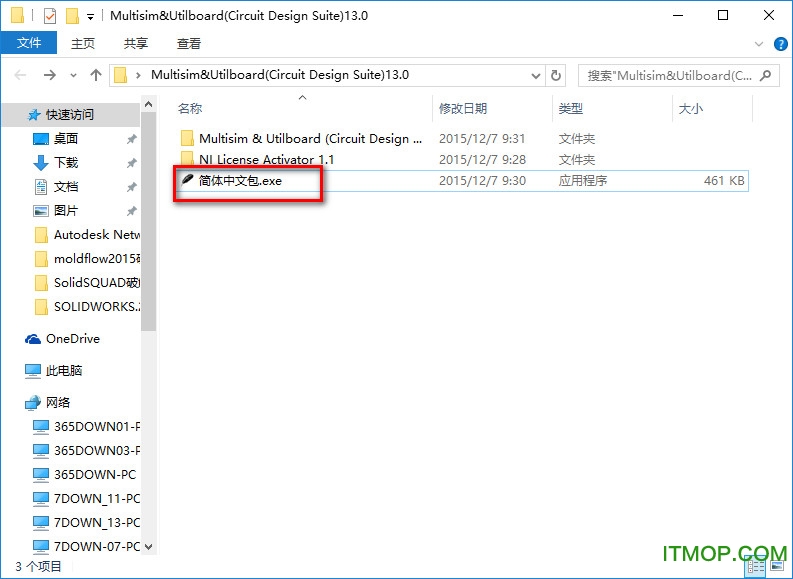Switch to the 共享 ribbon tab

136,43
